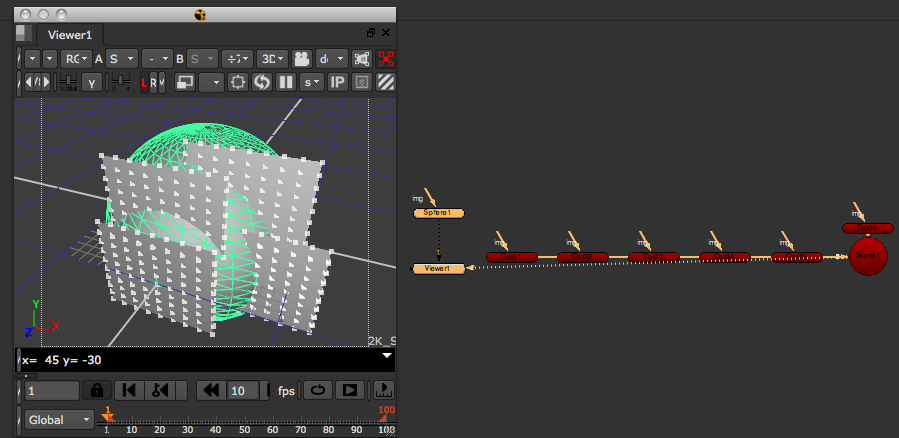This screenshot has width=899, height=438.
Task: Toggle the frame range lock
Action: (96, 390)
